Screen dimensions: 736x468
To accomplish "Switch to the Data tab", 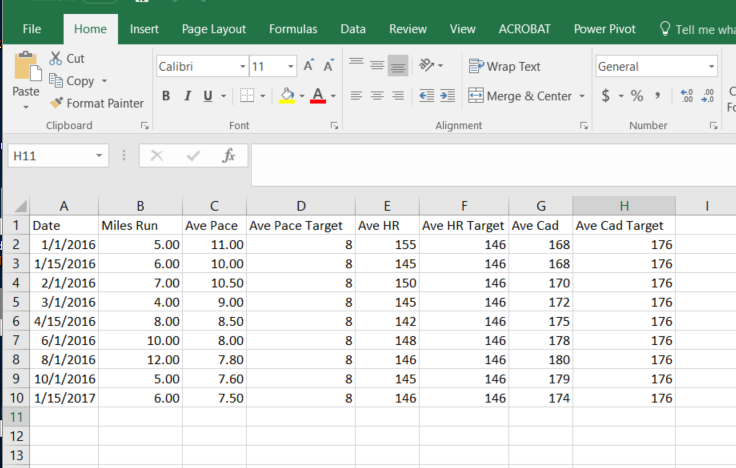I will click(353, 29).
